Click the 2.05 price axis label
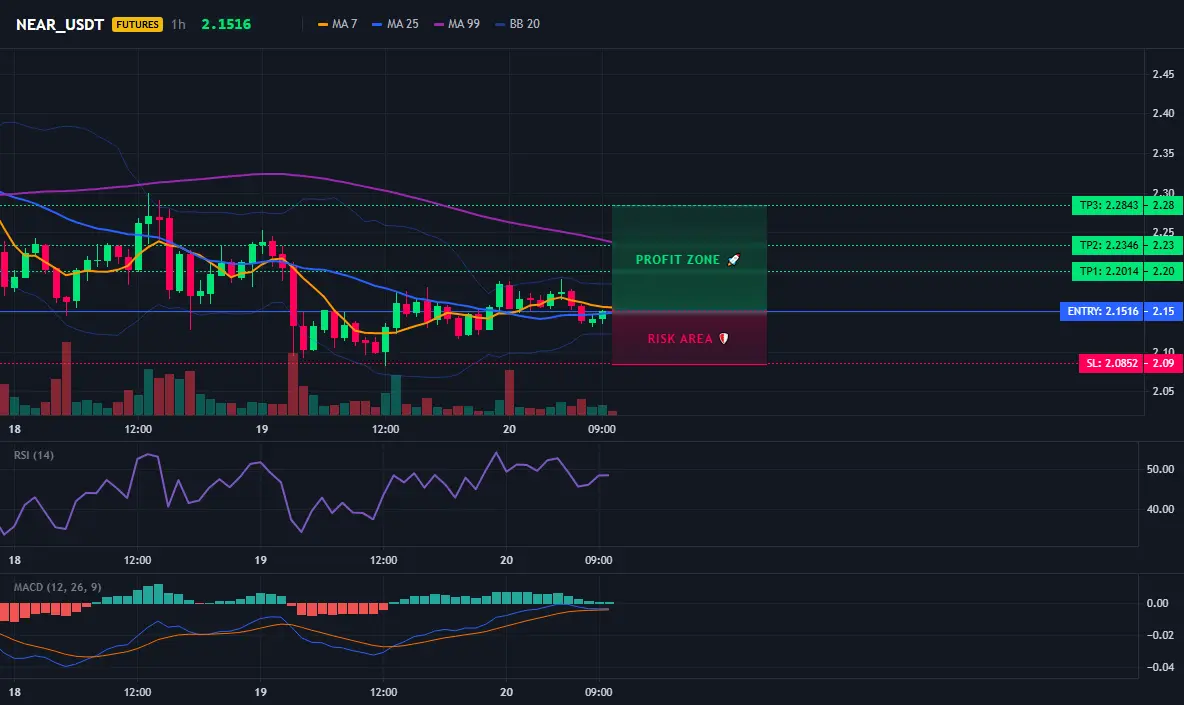 pyautogui.click(x=1163, y=391)
